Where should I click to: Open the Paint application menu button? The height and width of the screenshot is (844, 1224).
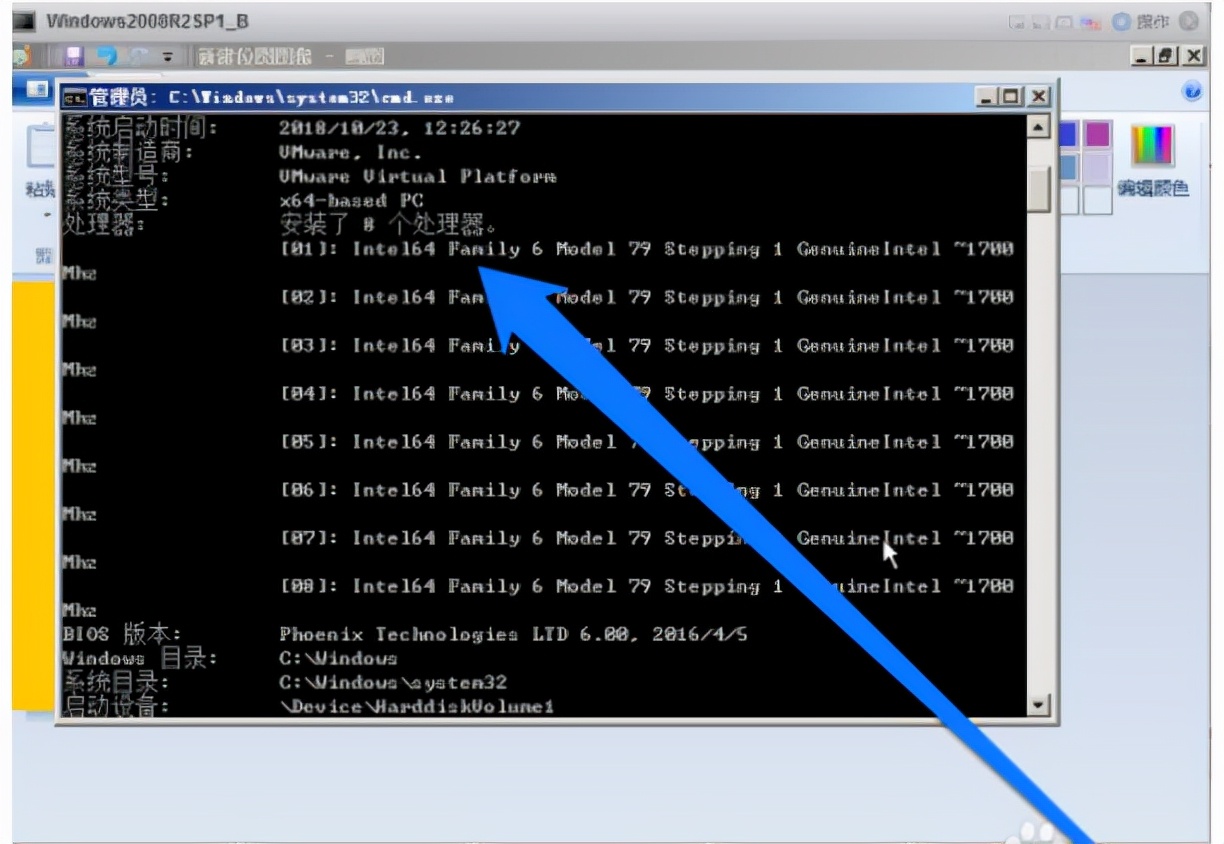click(x=37, y=91)
